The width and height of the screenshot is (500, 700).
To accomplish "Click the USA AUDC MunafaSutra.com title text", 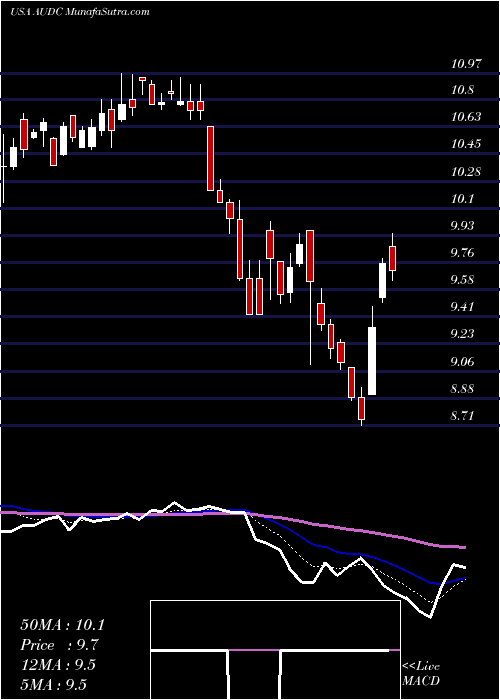I will pos(79,12).
